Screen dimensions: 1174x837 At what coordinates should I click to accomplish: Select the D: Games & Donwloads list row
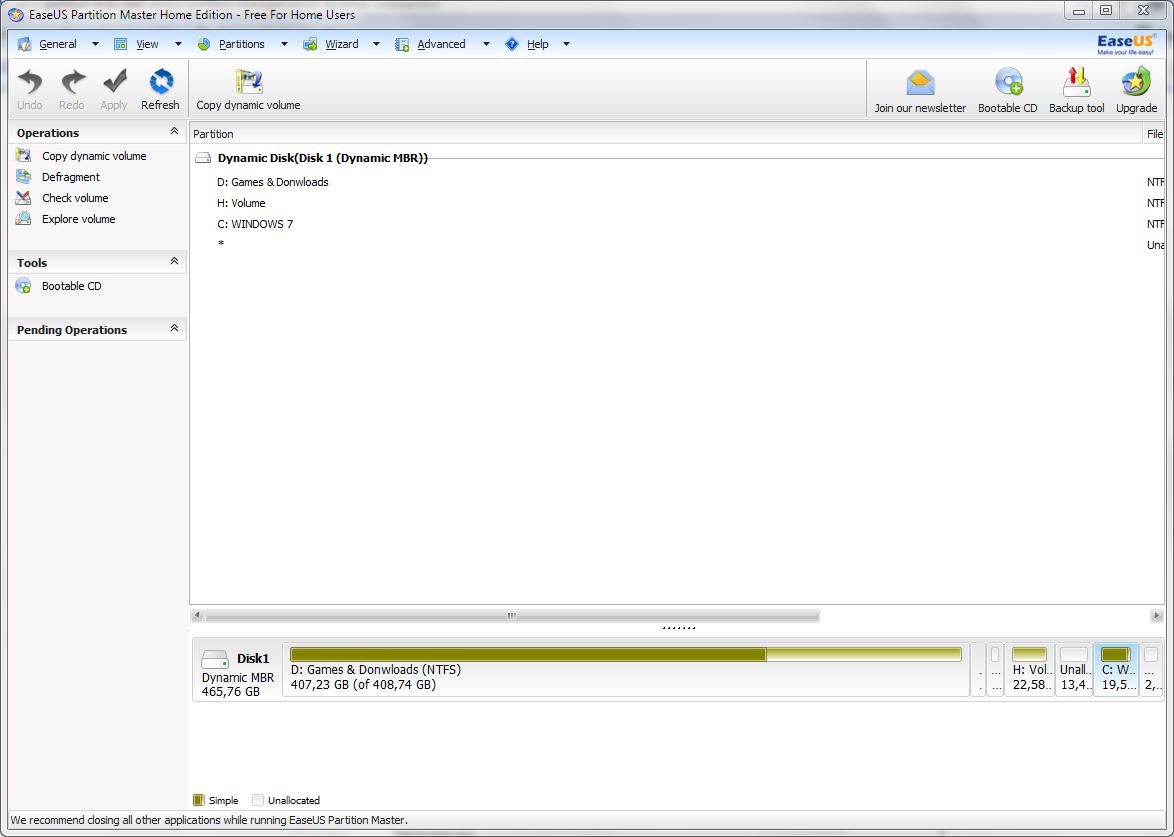click(677, 182)
